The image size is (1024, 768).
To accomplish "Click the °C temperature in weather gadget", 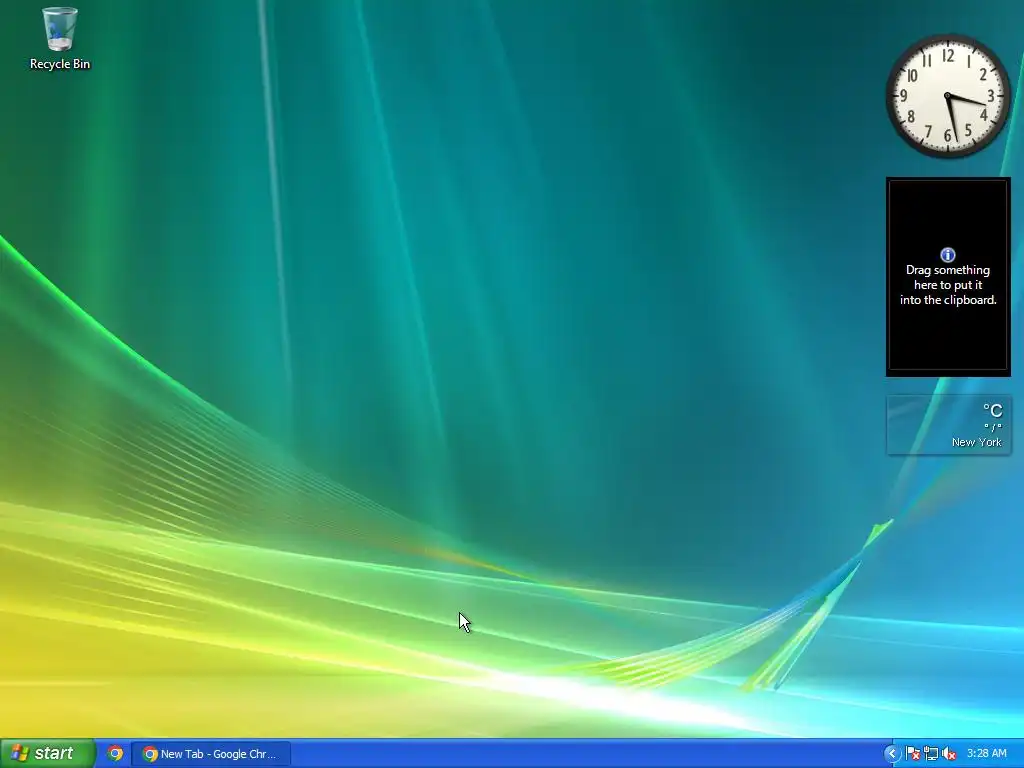I will point(993,410).
